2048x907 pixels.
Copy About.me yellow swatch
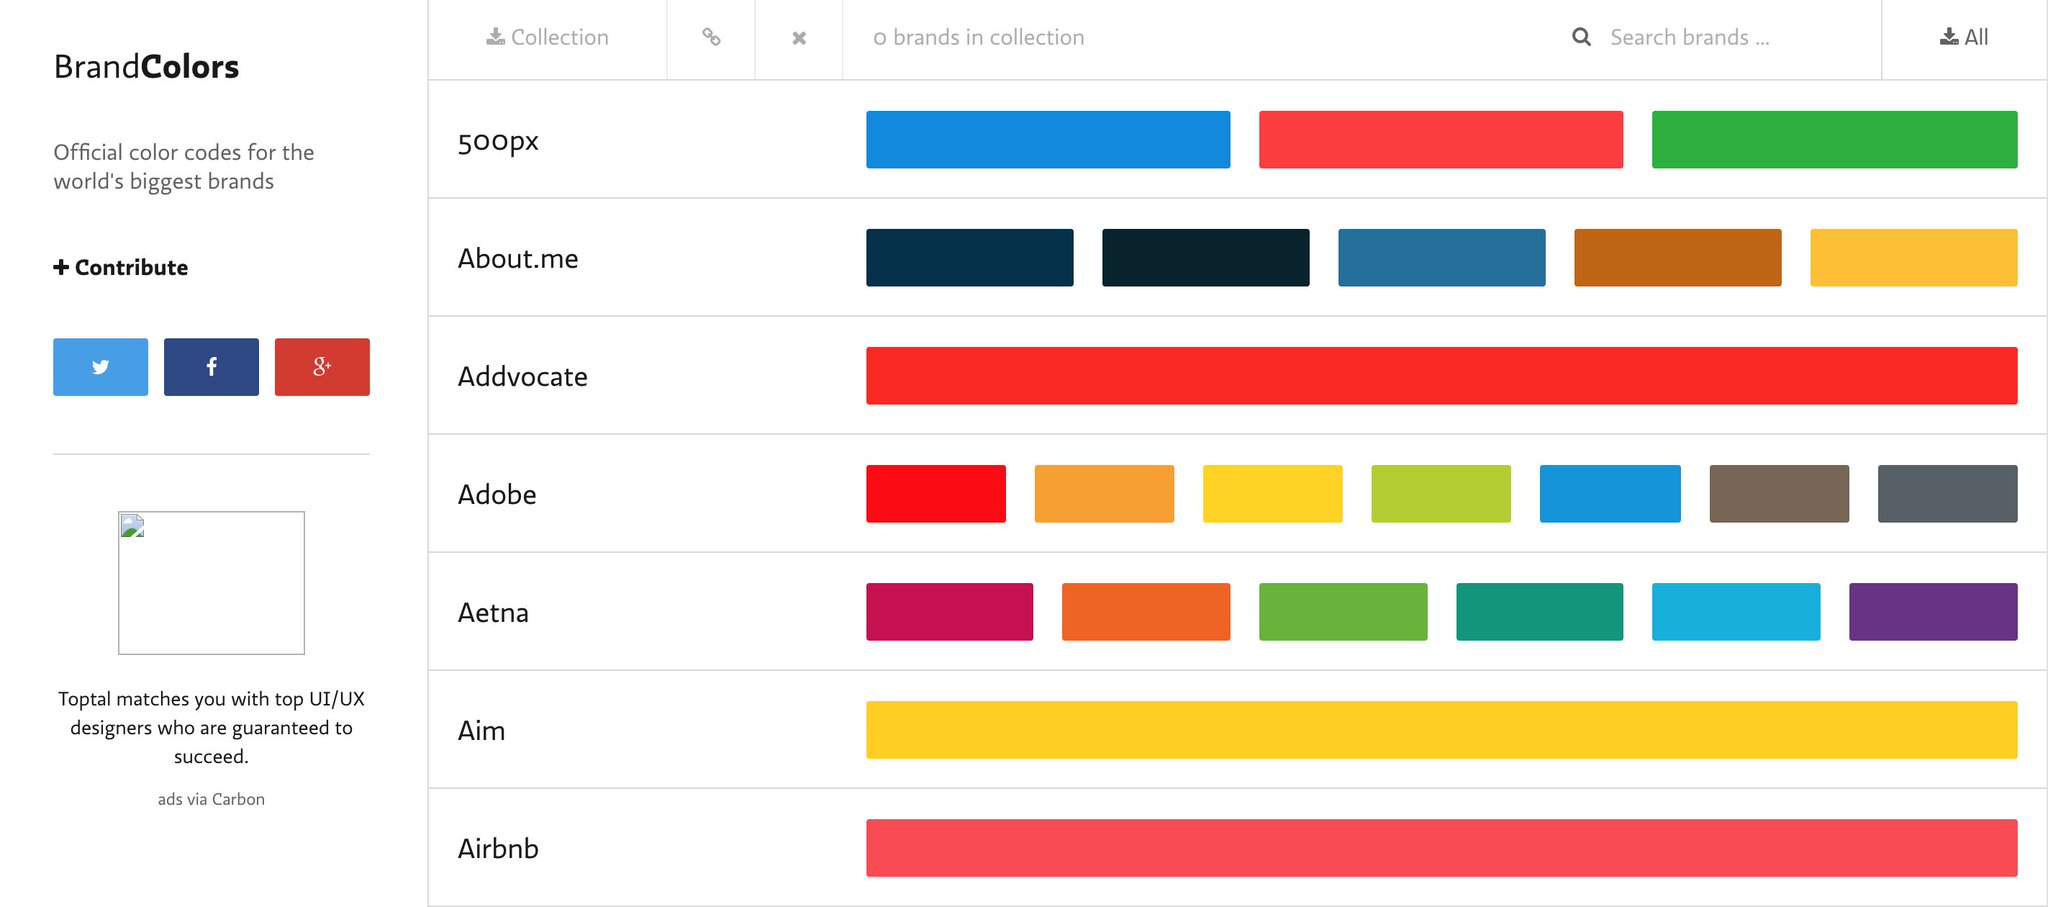[x=1914, y=258]
